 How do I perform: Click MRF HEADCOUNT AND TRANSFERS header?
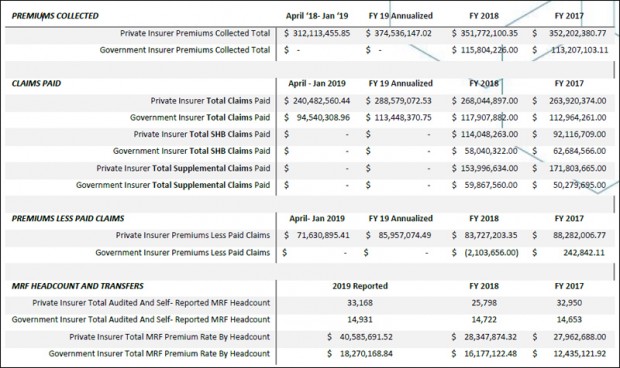pos(78,286)
